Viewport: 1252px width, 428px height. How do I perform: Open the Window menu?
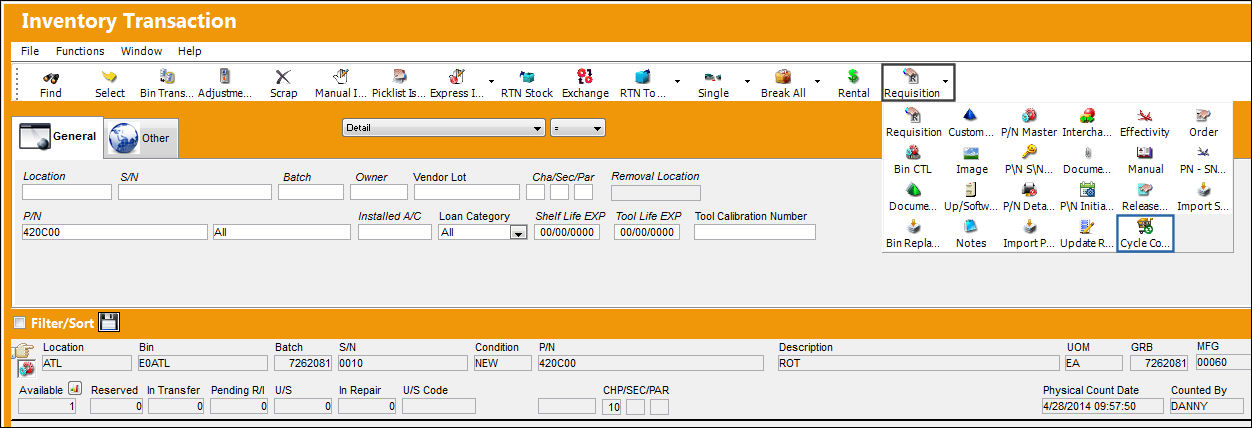pos(141,51)
